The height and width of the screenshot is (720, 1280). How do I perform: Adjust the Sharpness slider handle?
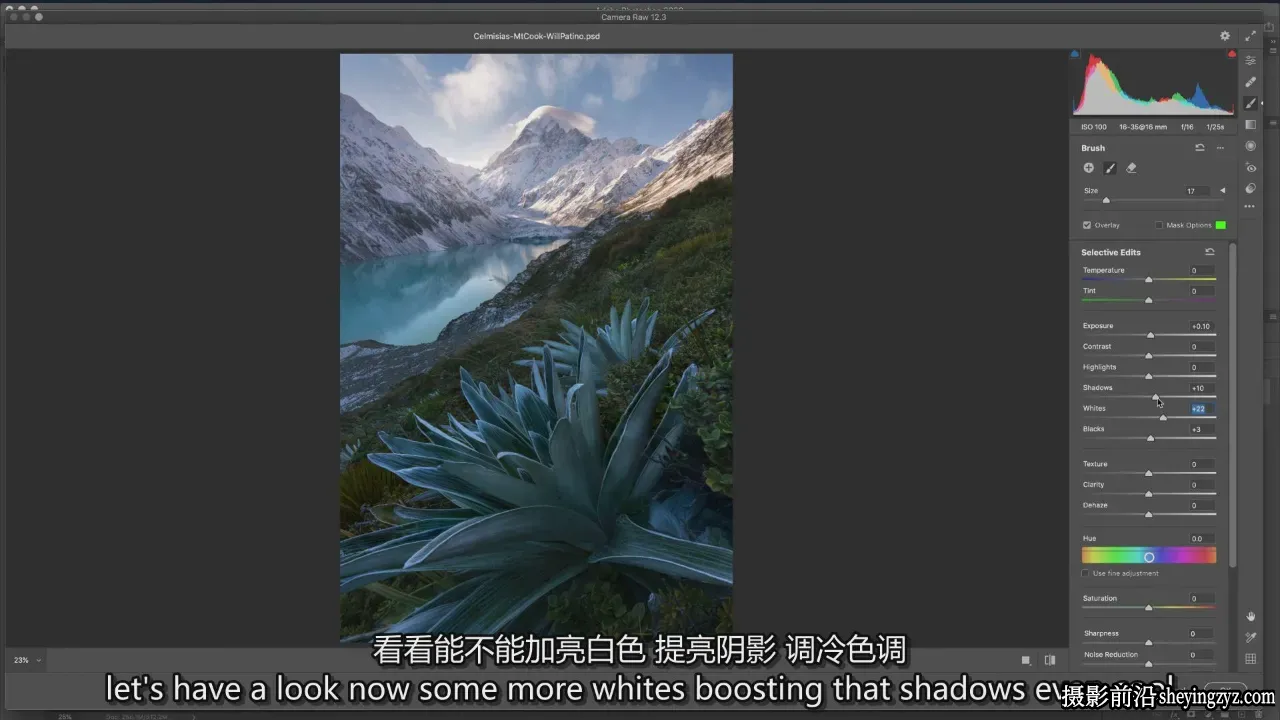coord(1149,643)
